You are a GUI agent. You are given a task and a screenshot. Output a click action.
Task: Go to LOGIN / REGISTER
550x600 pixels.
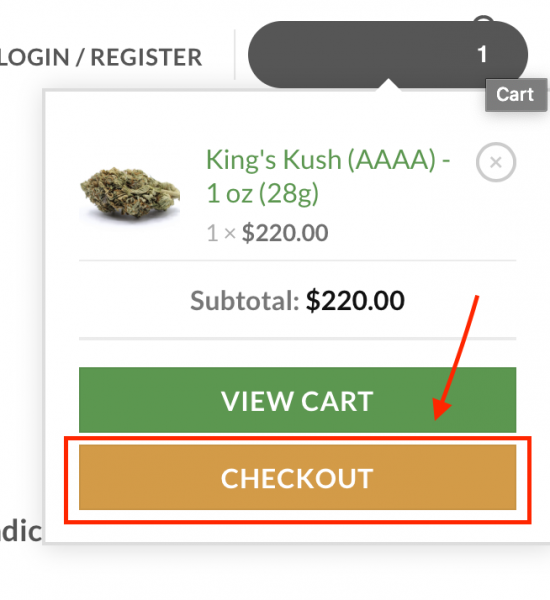(x=101, y=57)
